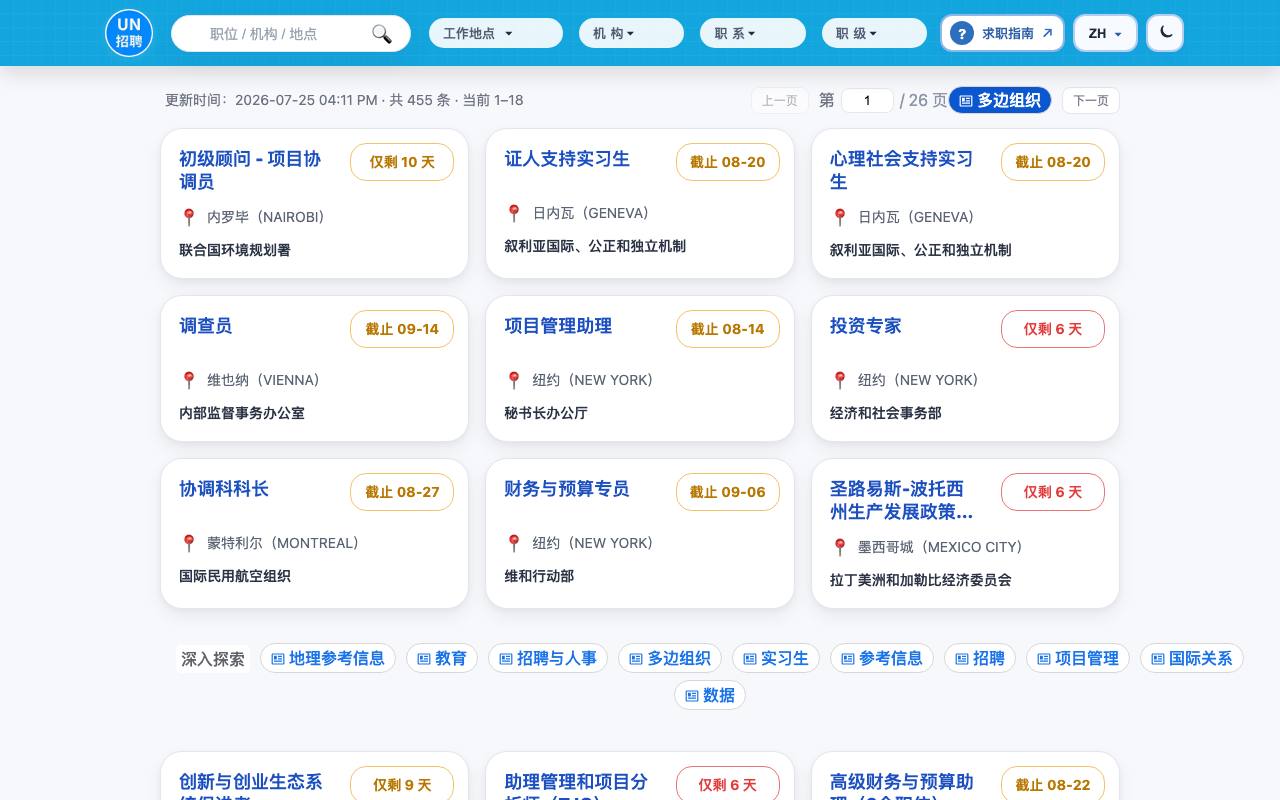Open the 圣路易斯-波托西州 job posting
The width and height of the screenshot is (1280, 800).
point(901,500)
